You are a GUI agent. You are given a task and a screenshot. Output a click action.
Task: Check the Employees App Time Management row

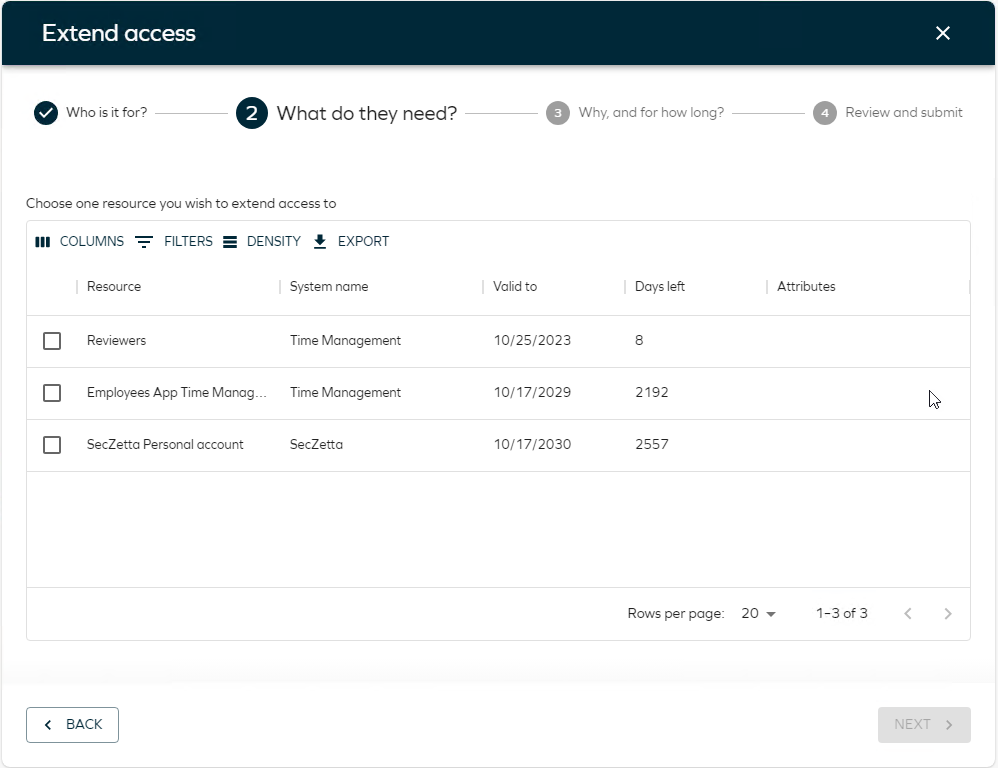[52, 393]
